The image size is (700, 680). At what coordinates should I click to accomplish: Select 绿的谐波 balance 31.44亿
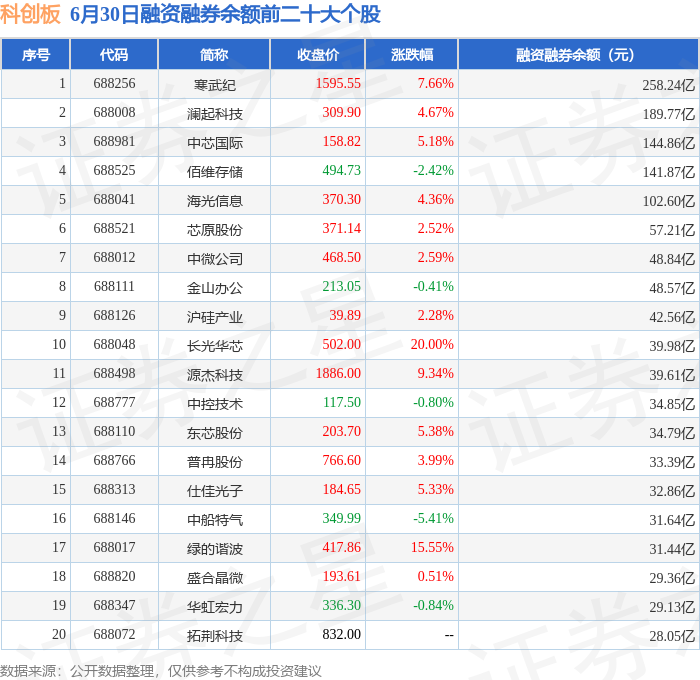pyautogui.click(x=672, y=549)
